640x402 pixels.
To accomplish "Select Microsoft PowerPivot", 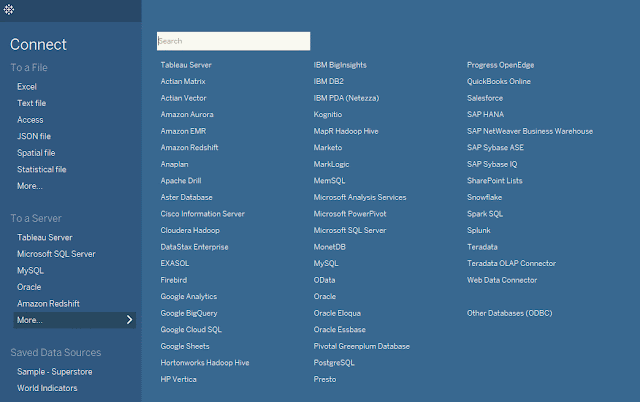I will click(350, 214).
